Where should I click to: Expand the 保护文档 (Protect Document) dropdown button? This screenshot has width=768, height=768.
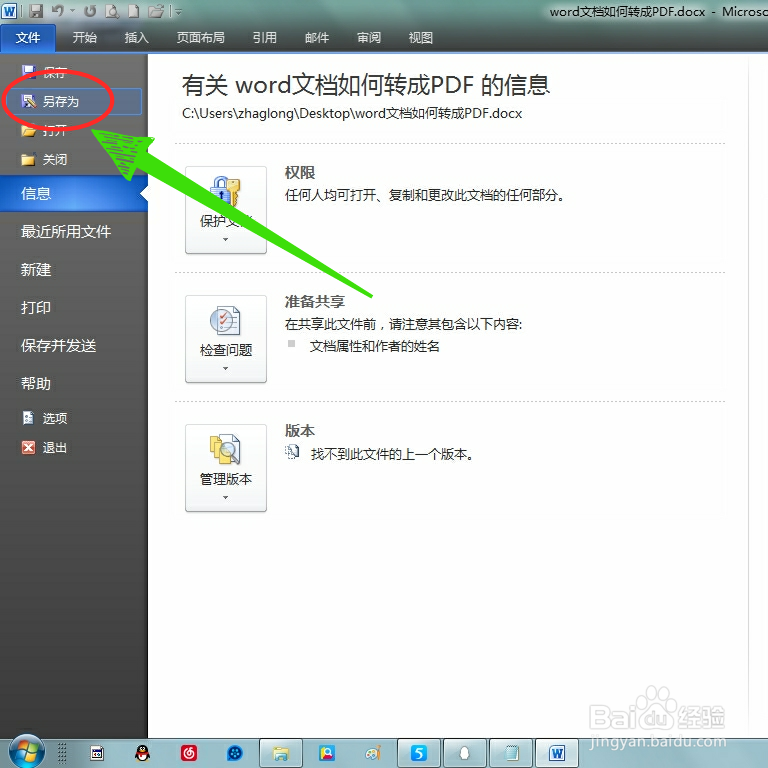tap(226, 210)
